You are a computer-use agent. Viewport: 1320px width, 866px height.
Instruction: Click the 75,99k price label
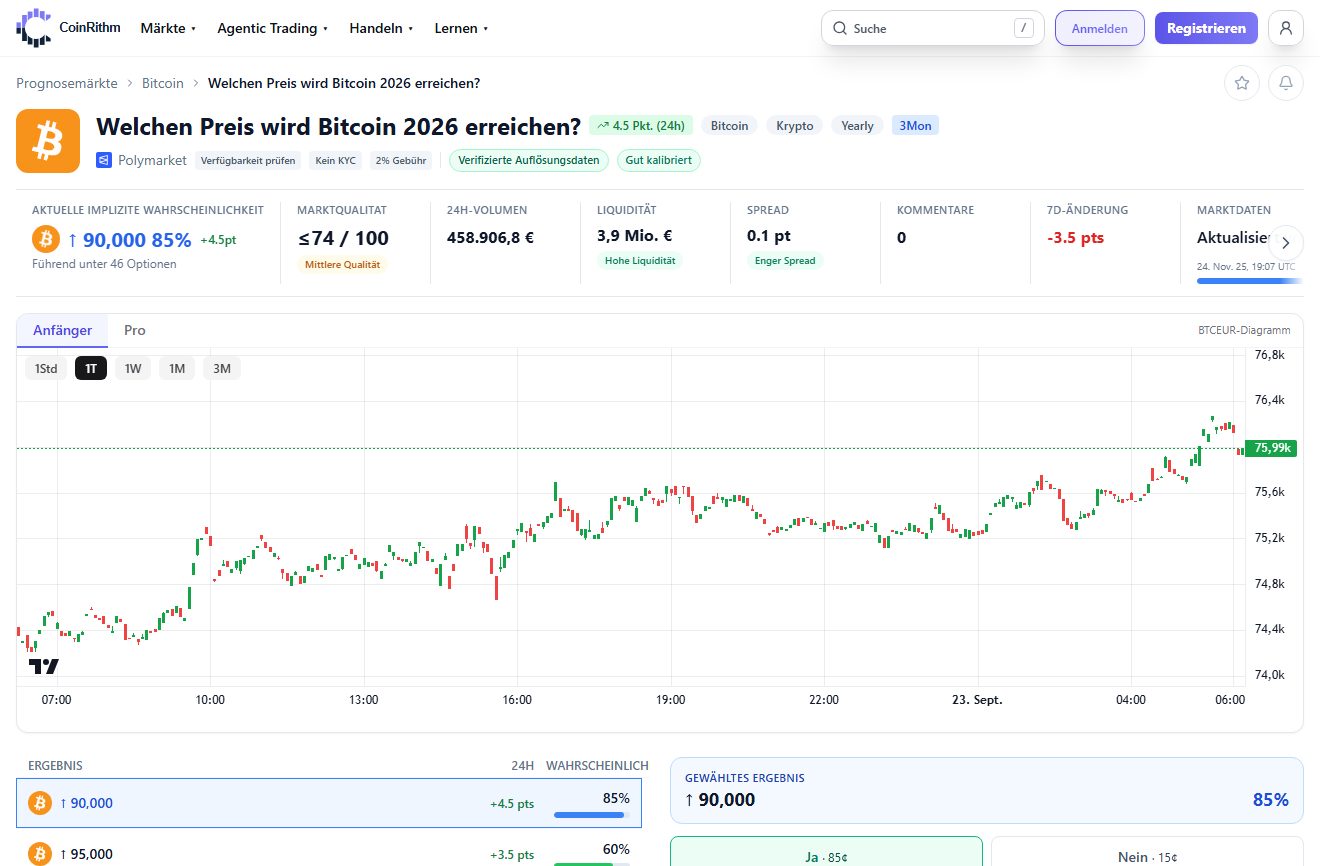pyautogui.click(x=1270, y=448)
